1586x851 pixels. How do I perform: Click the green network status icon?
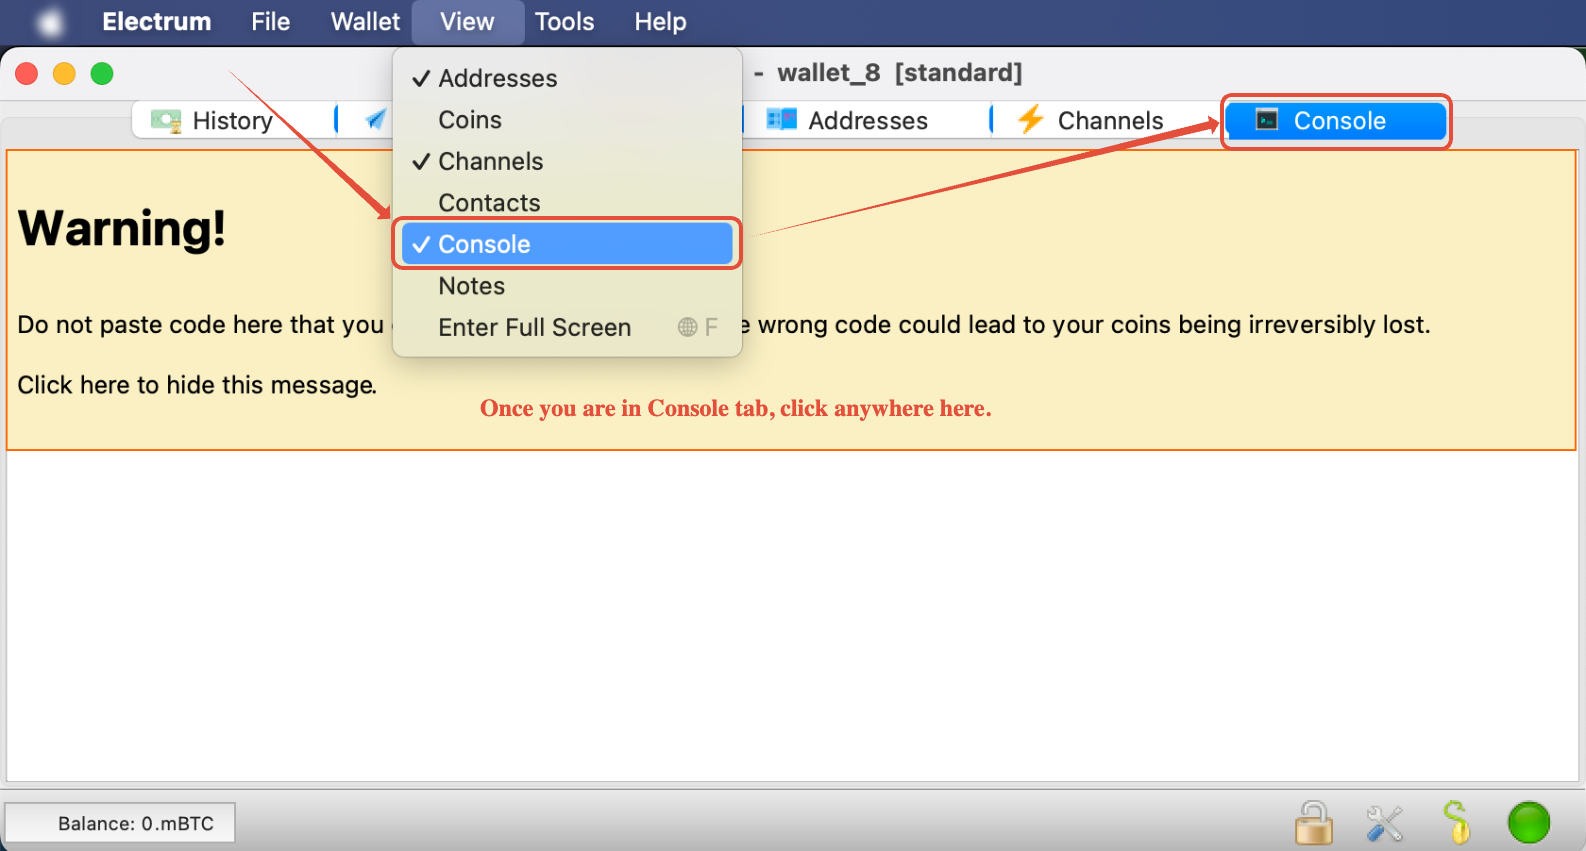click(1529, 823)
